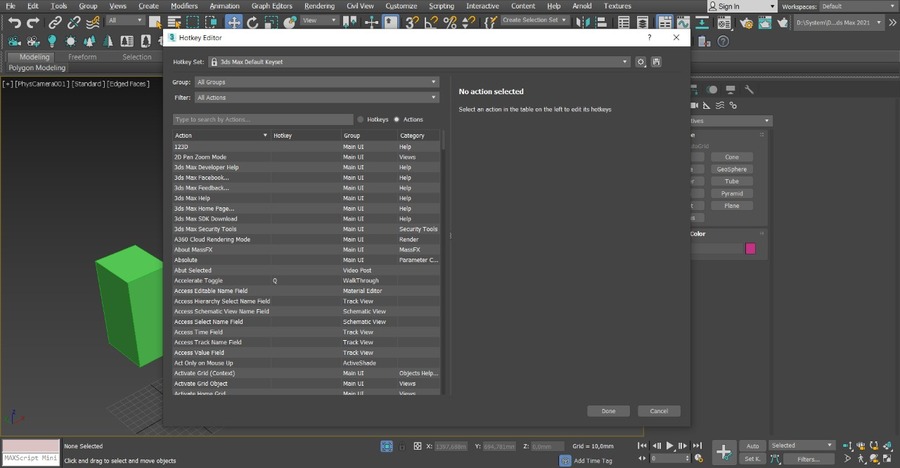Screen dimensions: 900x468
Task: Click the save hotkey set icon
Action: click(x=656, y=62)
